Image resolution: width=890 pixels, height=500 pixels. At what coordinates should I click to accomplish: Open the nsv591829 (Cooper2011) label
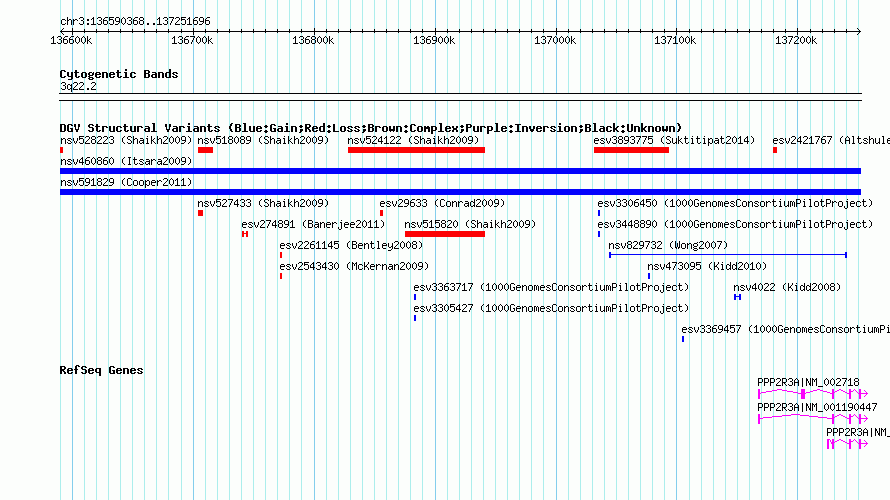(x=126, y=182)
